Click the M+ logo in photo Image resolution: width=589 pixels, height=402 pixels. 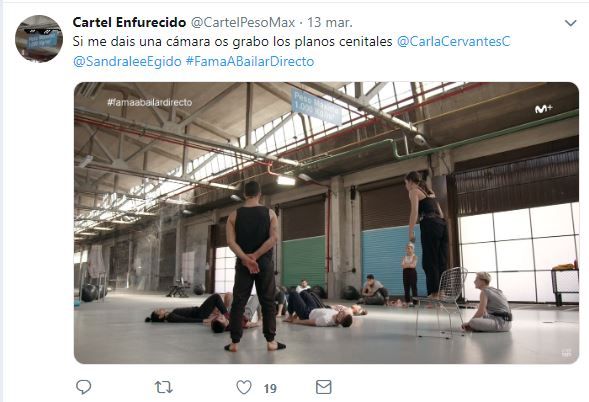click(544, 109)
